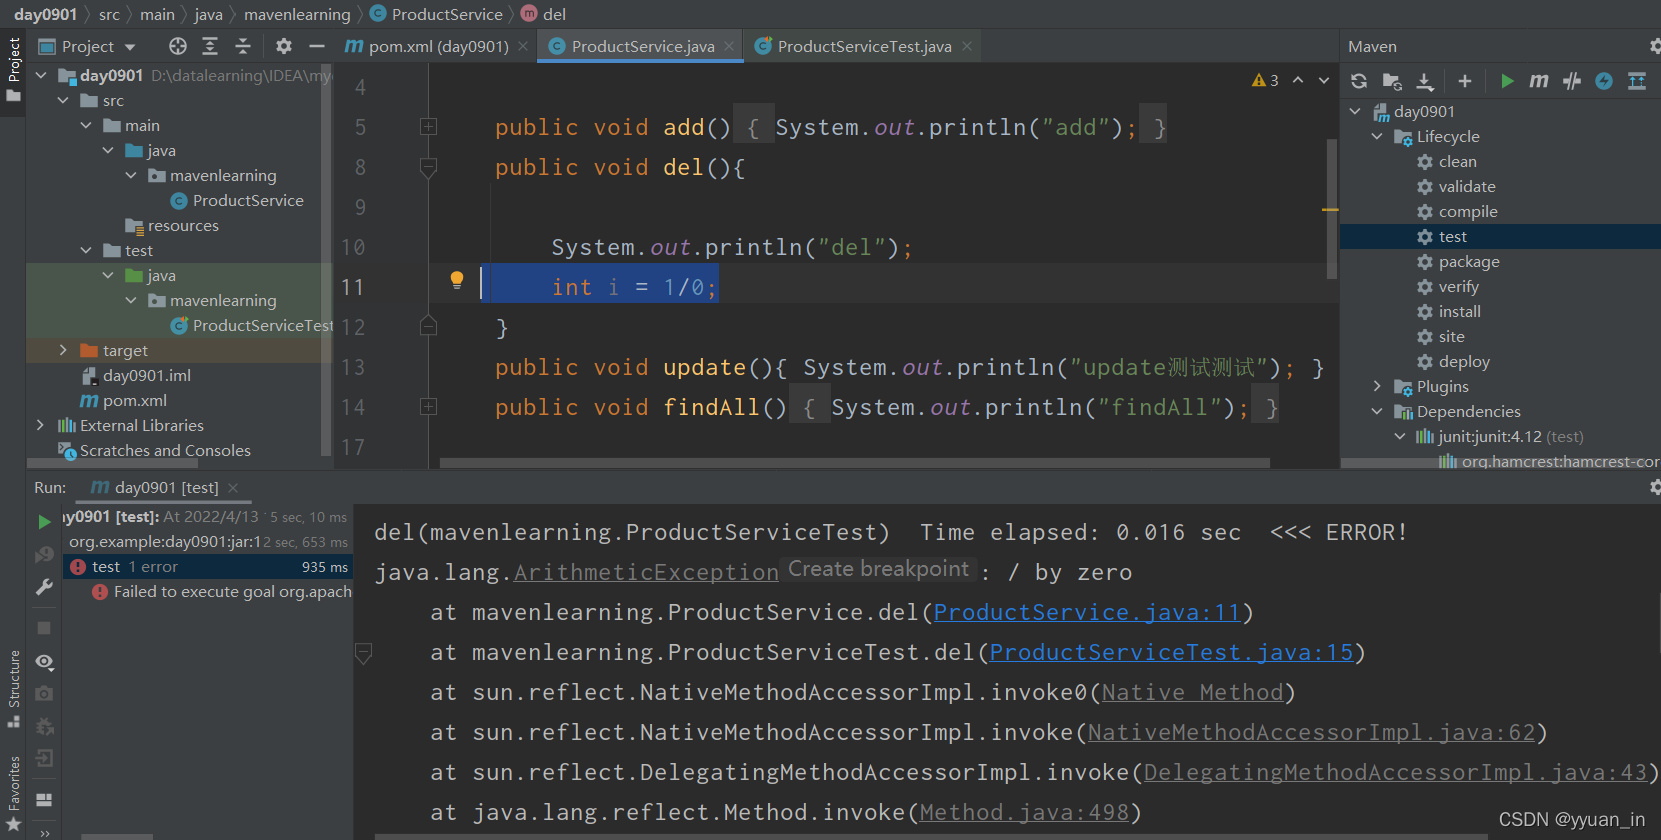The image size is (1661, 840).
Task: Rerun day0901 test with green arrow
Action: point(44,522)
